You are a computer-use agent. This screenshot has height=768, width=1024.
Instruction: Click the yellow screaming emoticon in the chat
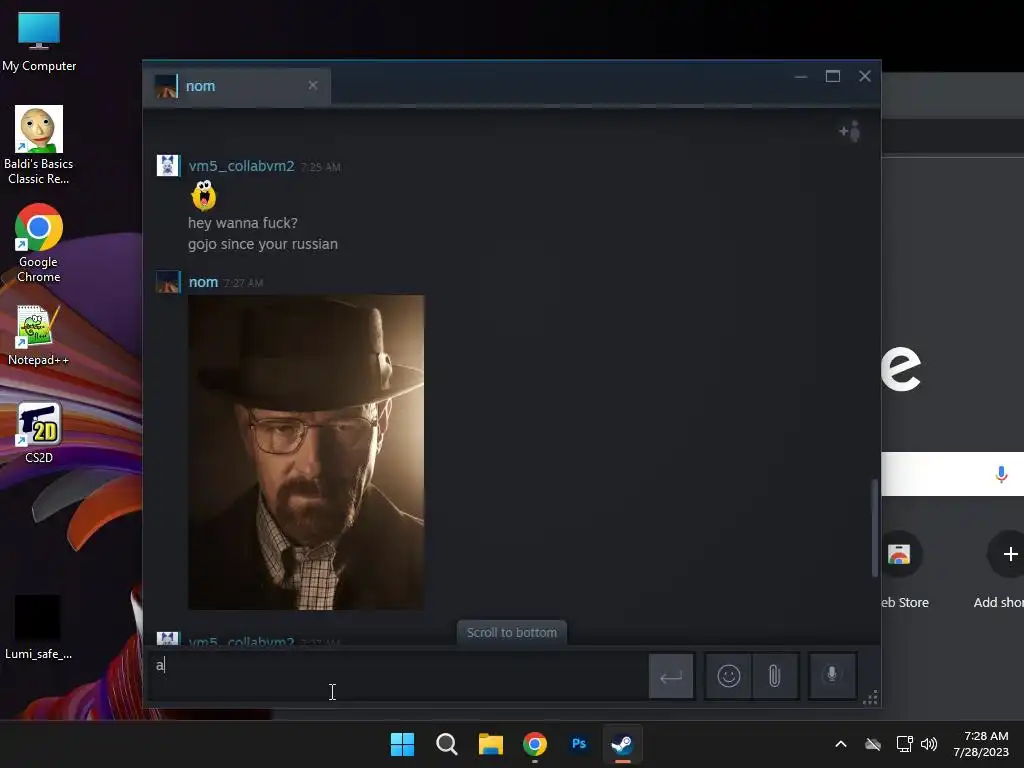click(x=204, y=195)
